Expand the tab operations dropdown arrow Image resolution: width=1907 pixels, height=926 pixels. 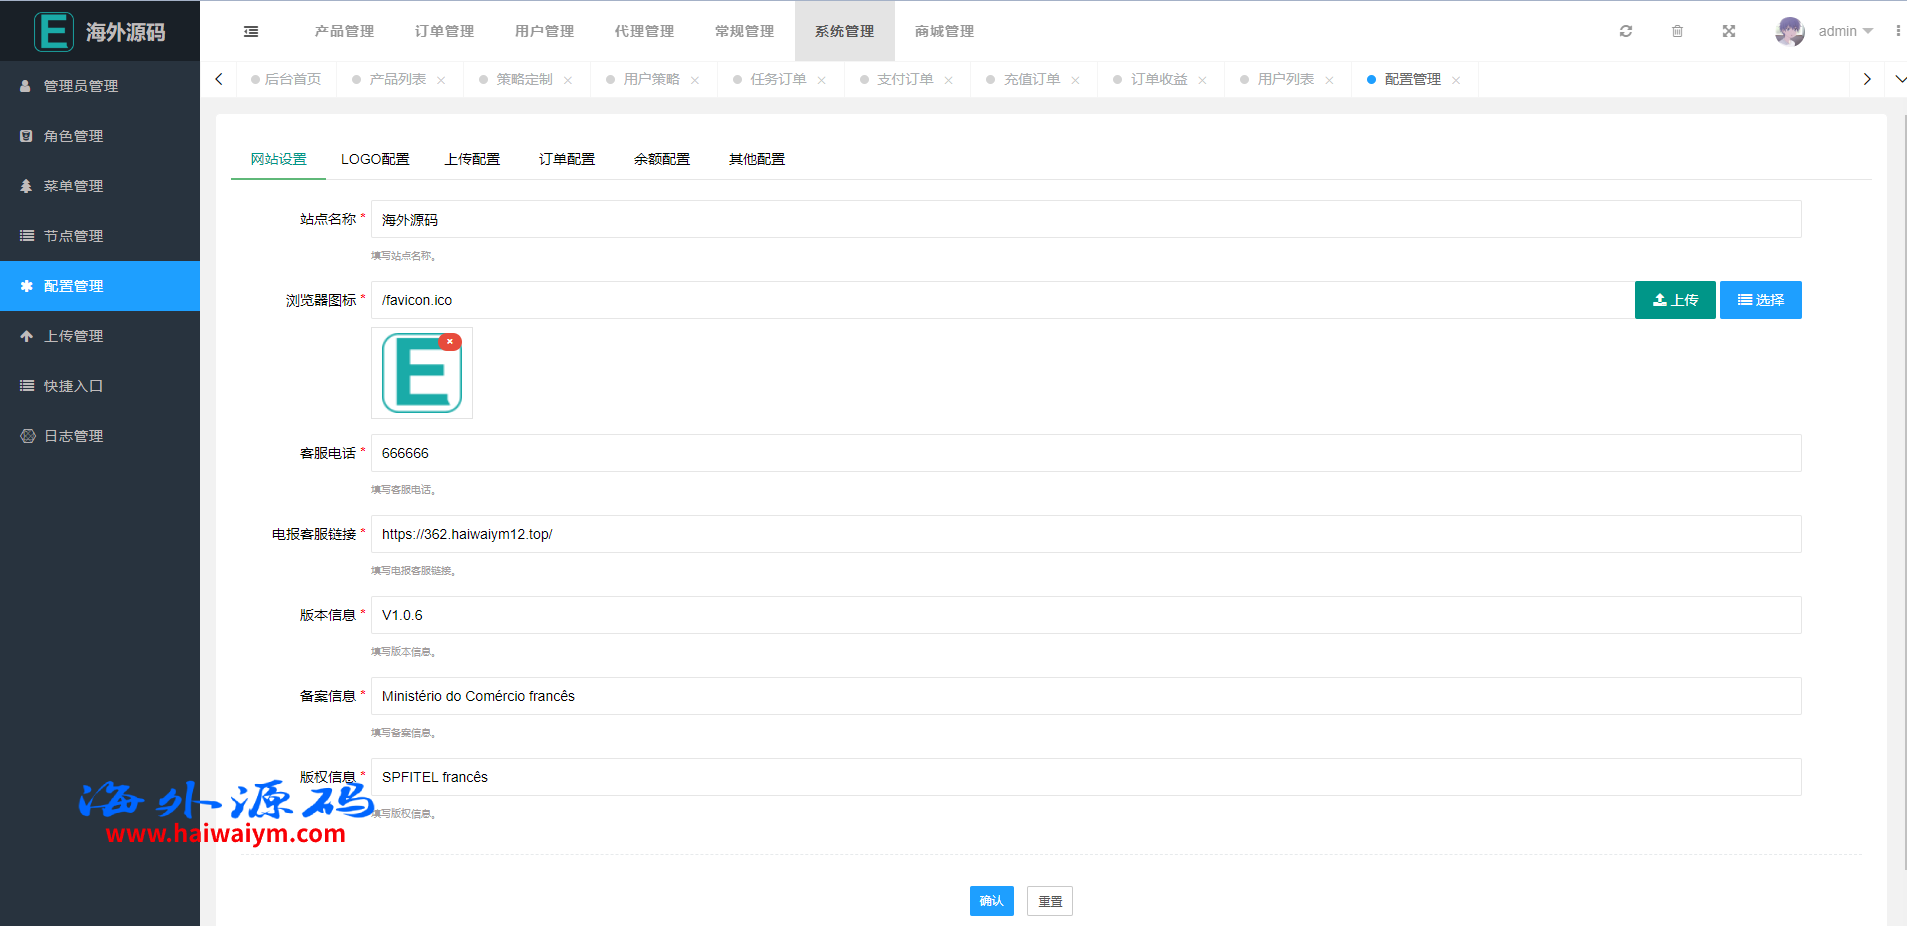(x=1899, y=80)
